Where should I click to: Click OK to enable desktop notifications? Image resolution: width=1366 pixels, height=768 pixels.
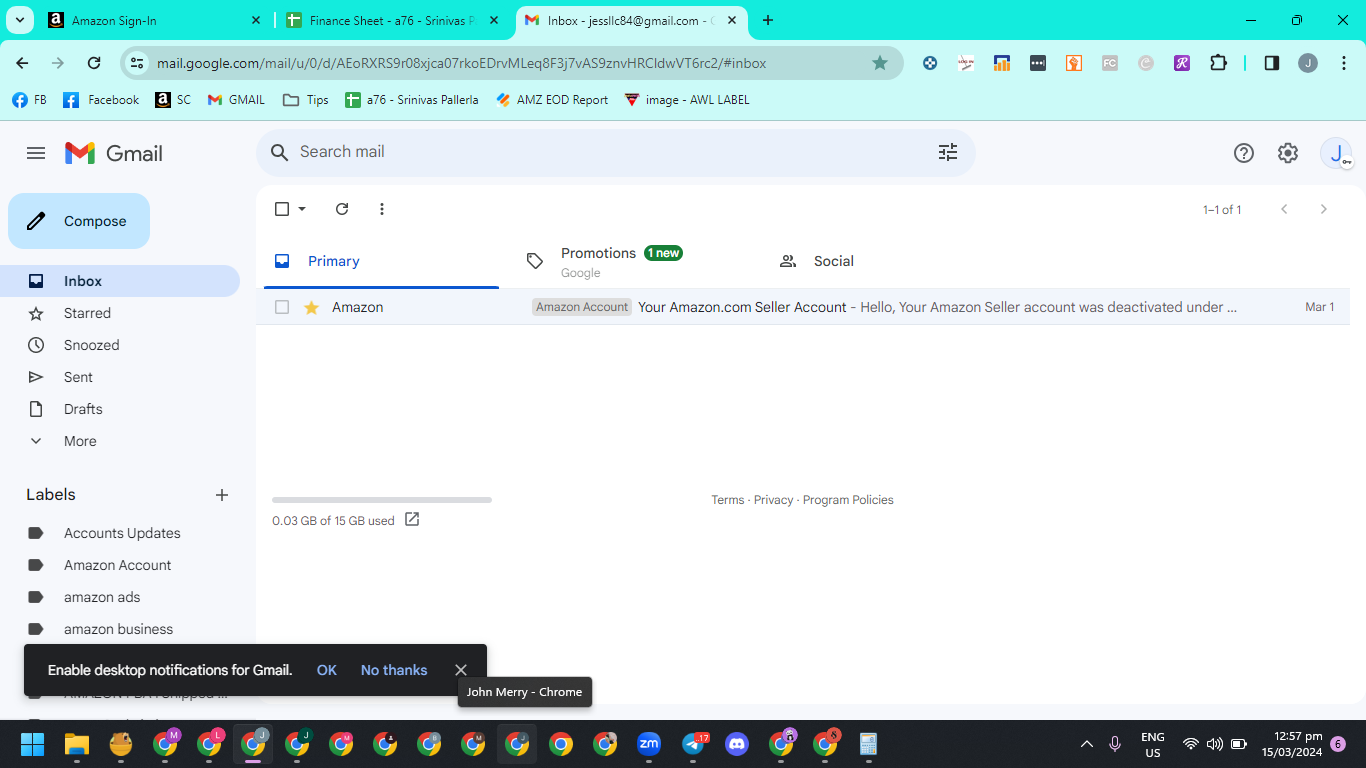(327, 670)
